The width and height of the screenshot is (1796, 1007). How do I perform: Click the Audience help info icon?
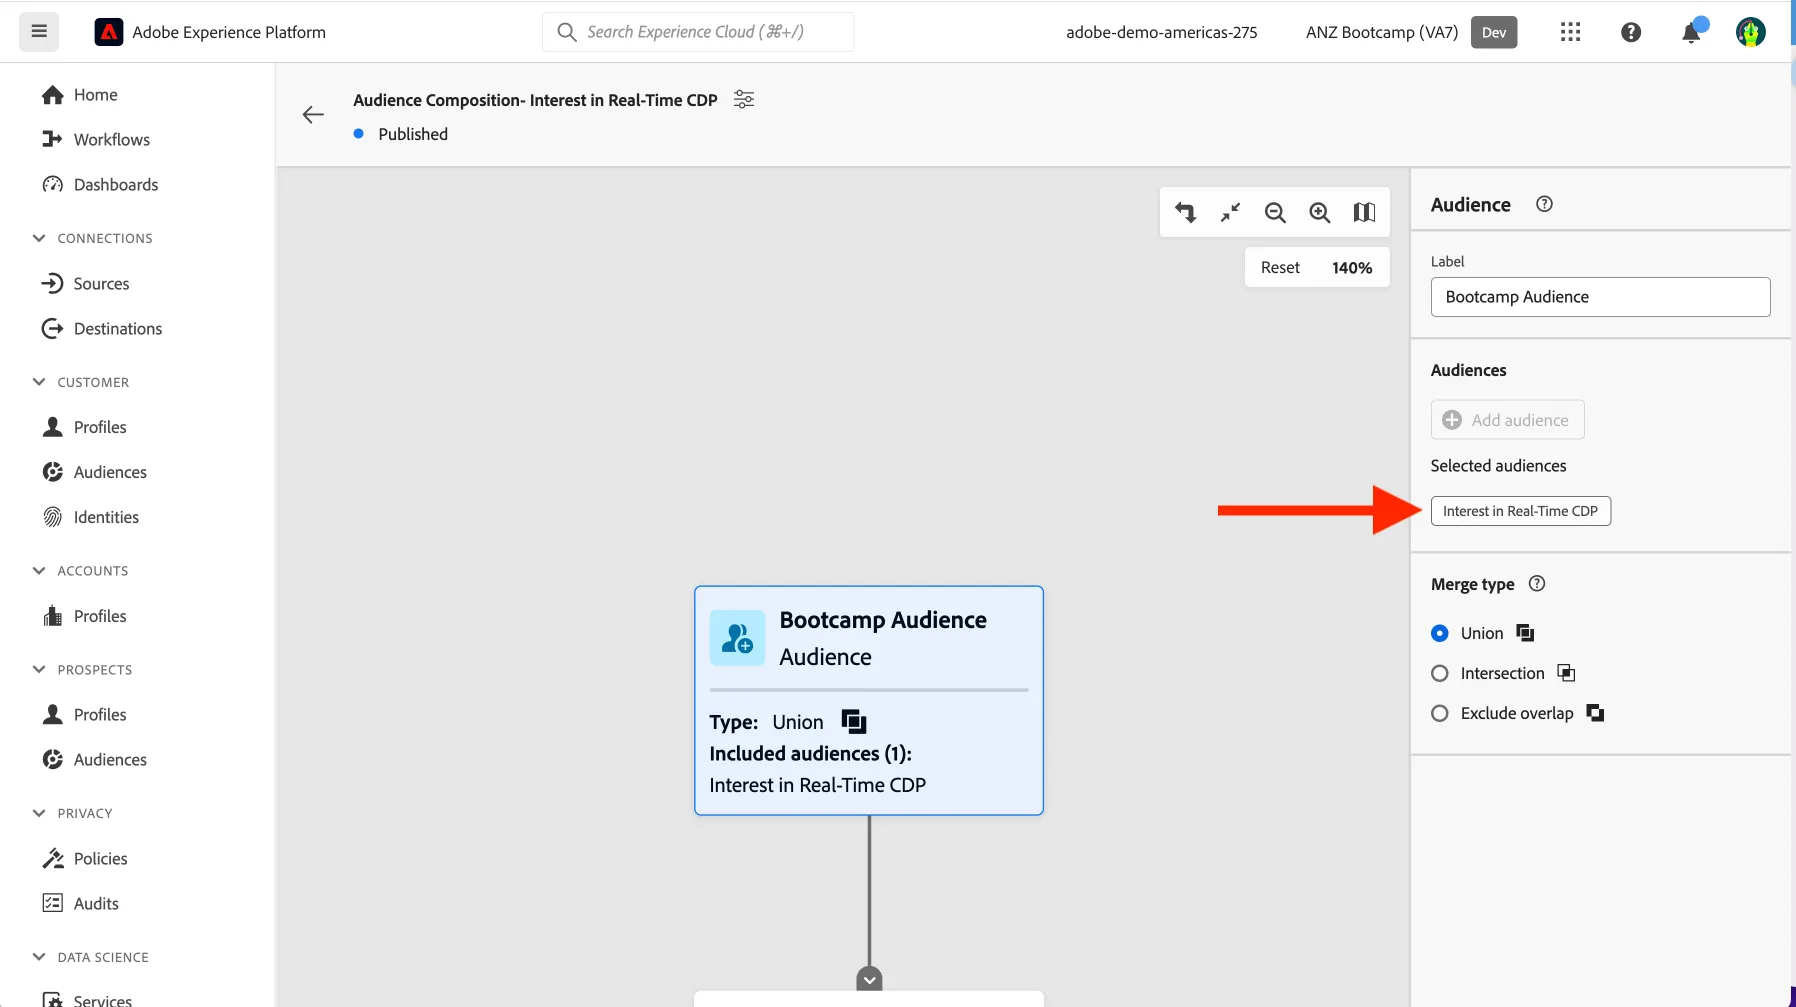1544,204
